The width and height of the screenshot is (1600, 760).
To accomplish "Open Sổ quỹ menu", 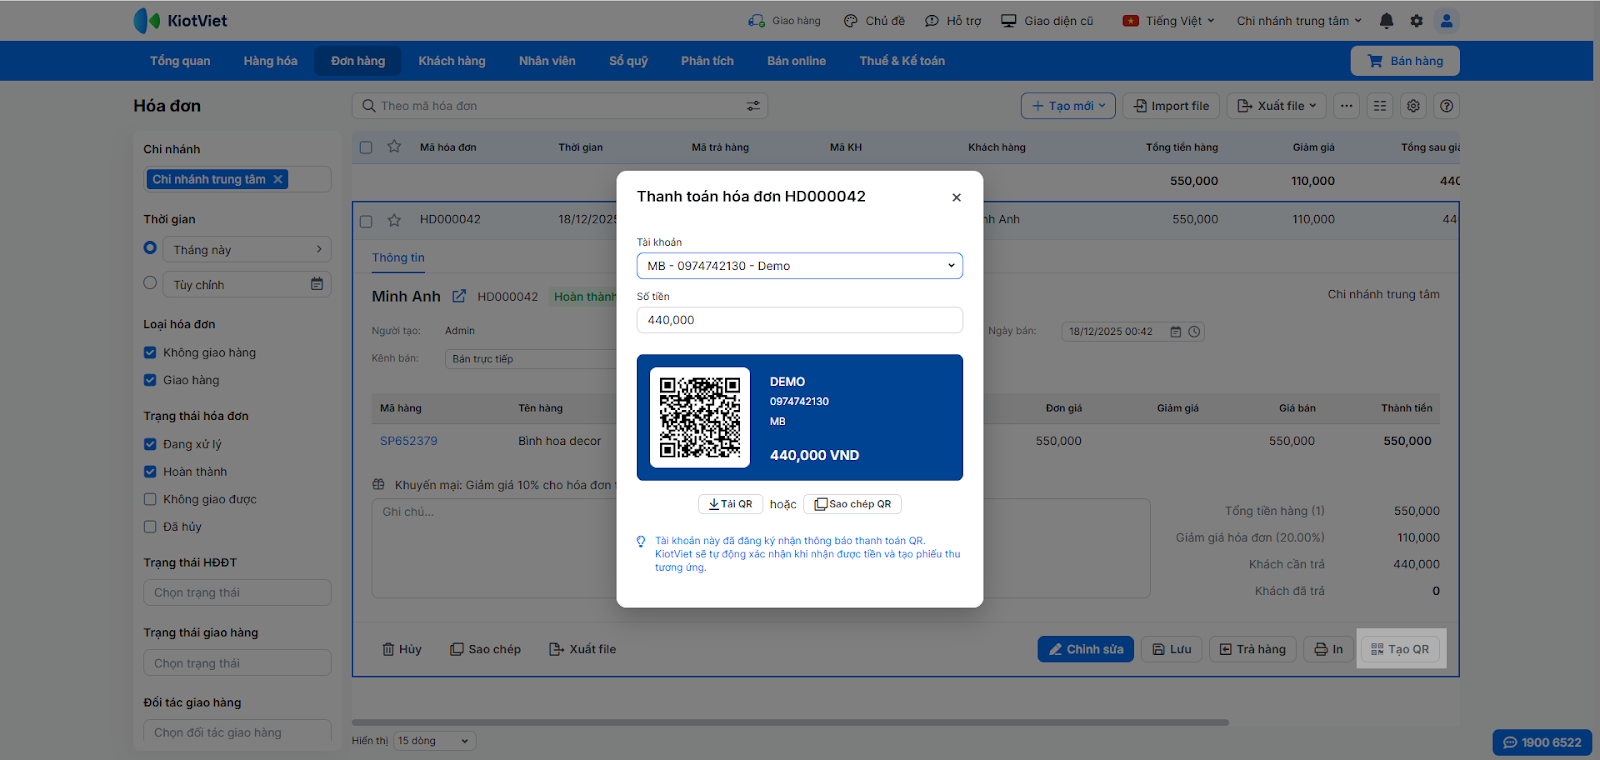I will (x=628, y=61).
